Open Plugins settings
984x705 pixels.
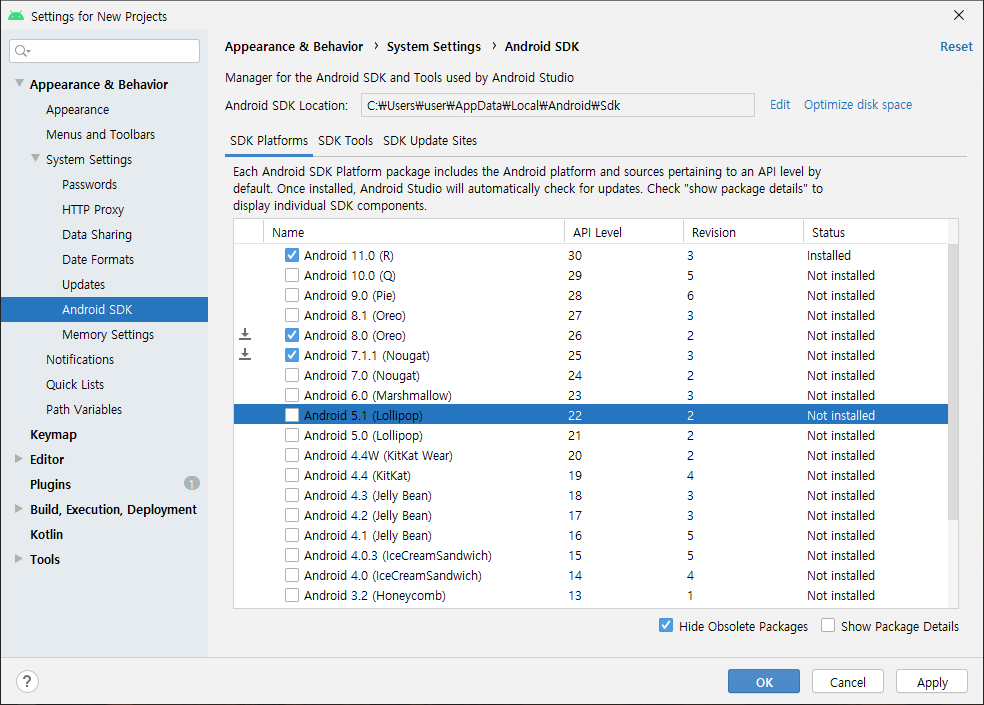pos(50,485)
